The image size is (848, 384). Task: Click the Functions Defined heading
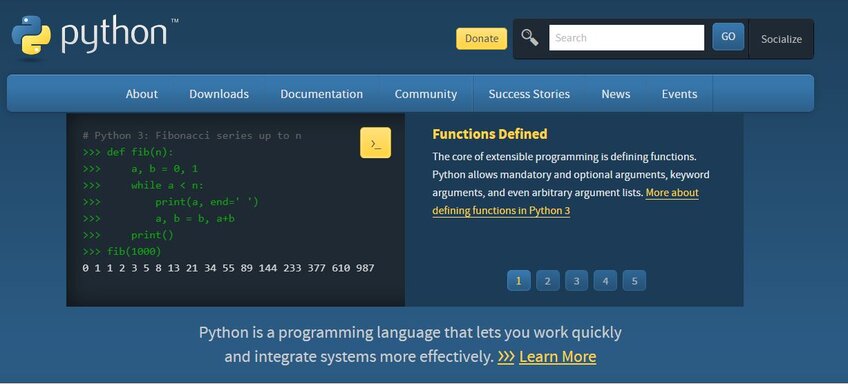click(489, 134)
